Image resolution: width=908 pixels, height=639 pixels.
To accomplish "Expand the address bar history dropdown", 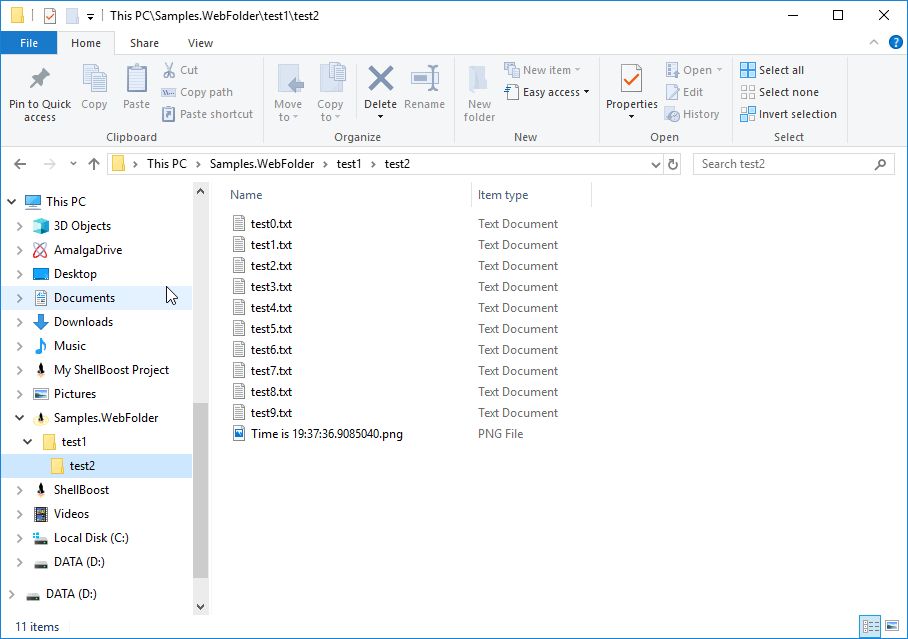I will [656, 165].
